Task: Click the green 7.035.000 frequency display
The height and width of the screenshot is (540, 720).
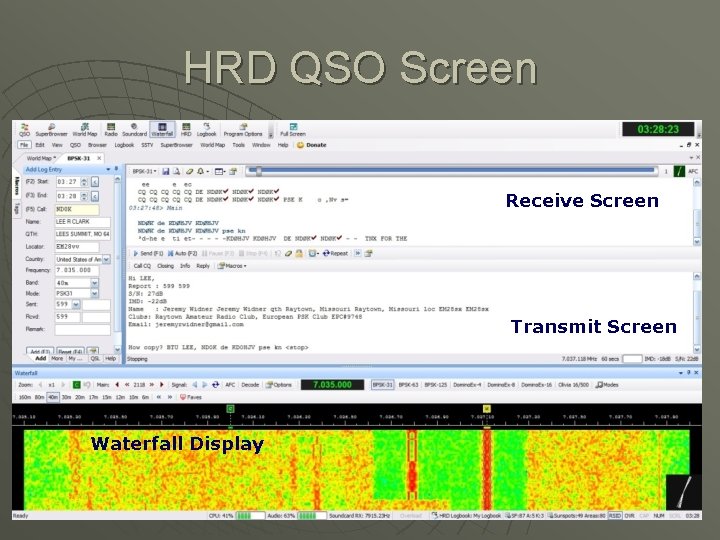Action: pyautogui.click(x=332, y=385)
